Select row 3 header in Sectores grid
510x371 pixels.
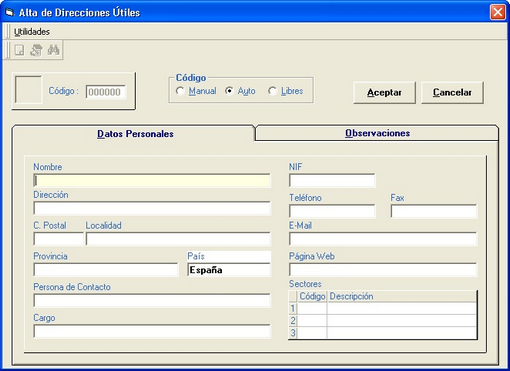(x=293, y=333)
